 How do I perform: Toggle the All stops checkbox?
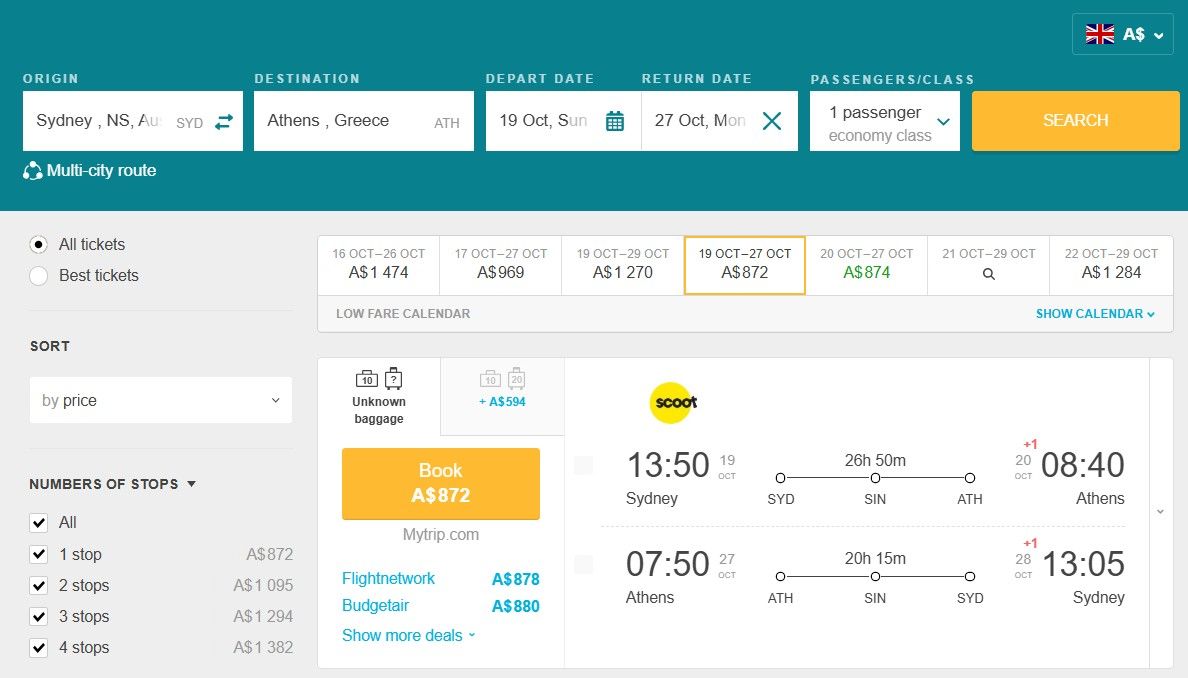coord(39,523)
